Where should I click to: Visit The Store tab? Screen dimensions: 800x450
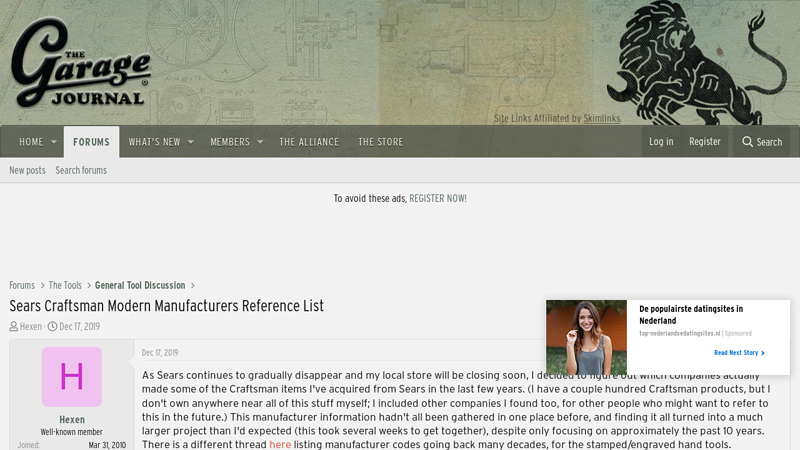click(381, 142)
